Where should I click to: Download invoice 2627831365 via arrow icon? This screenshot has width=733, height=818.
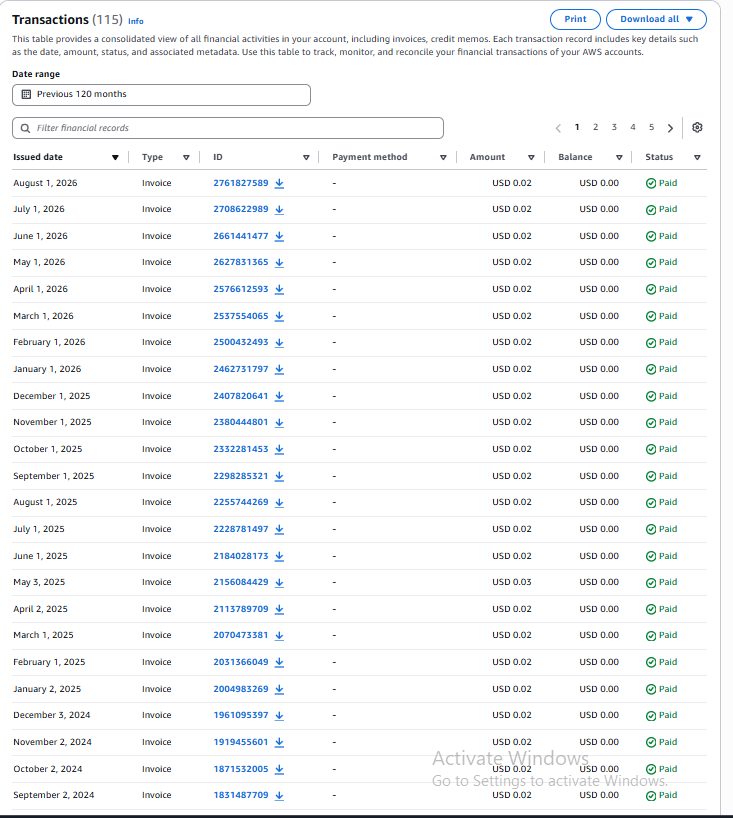tap(280, 262)
